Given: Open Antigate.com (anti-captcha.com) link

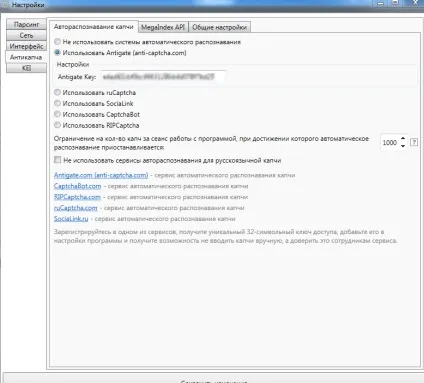Looking at the screenshot, I should point(101,175).
